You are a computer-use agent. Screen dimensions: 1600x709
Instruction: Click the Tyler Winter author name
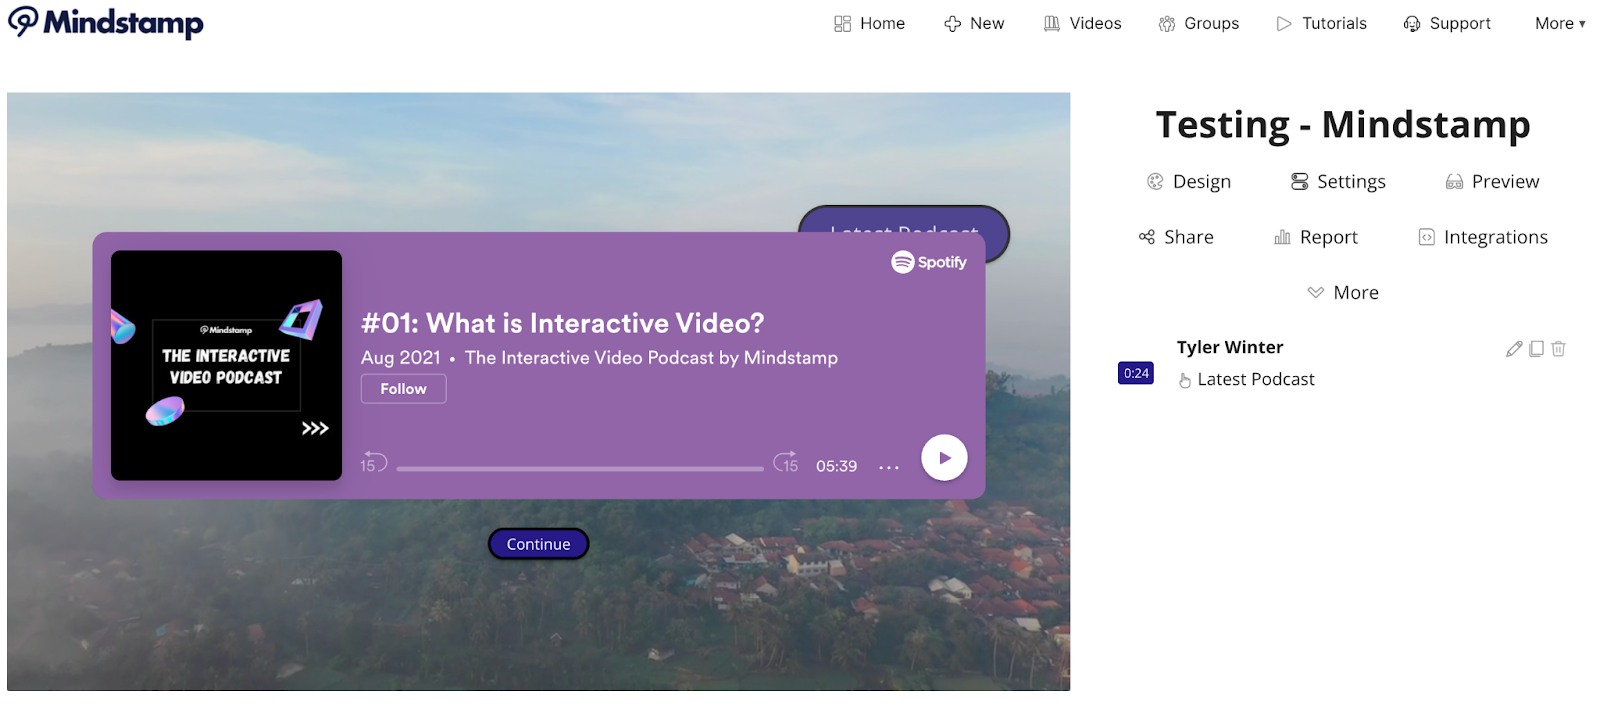tap(1230, 347)
